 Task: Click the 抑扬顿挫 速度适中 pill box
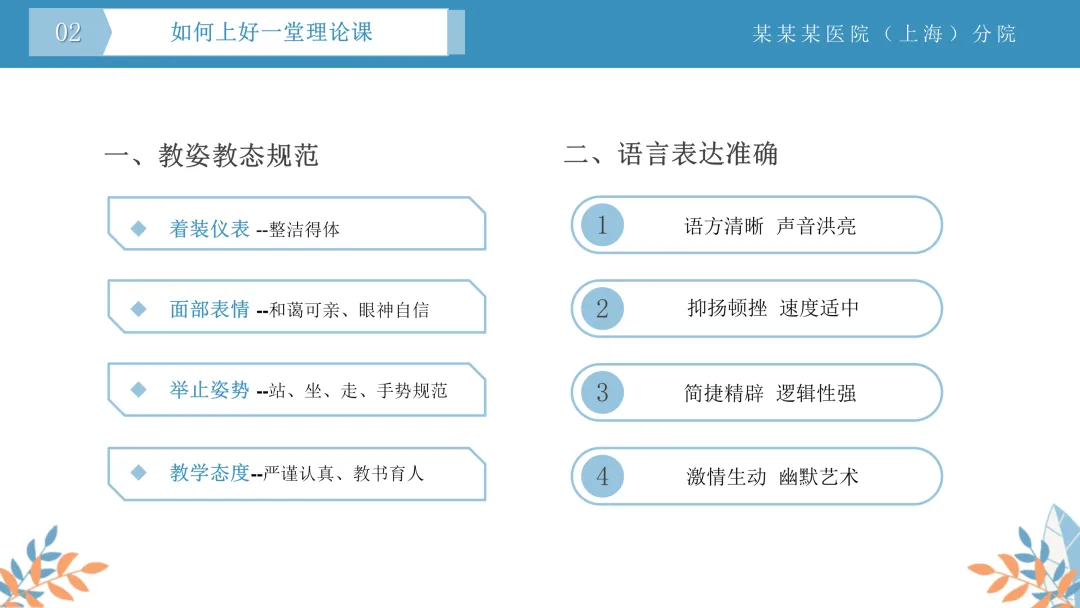click(756, 308)
